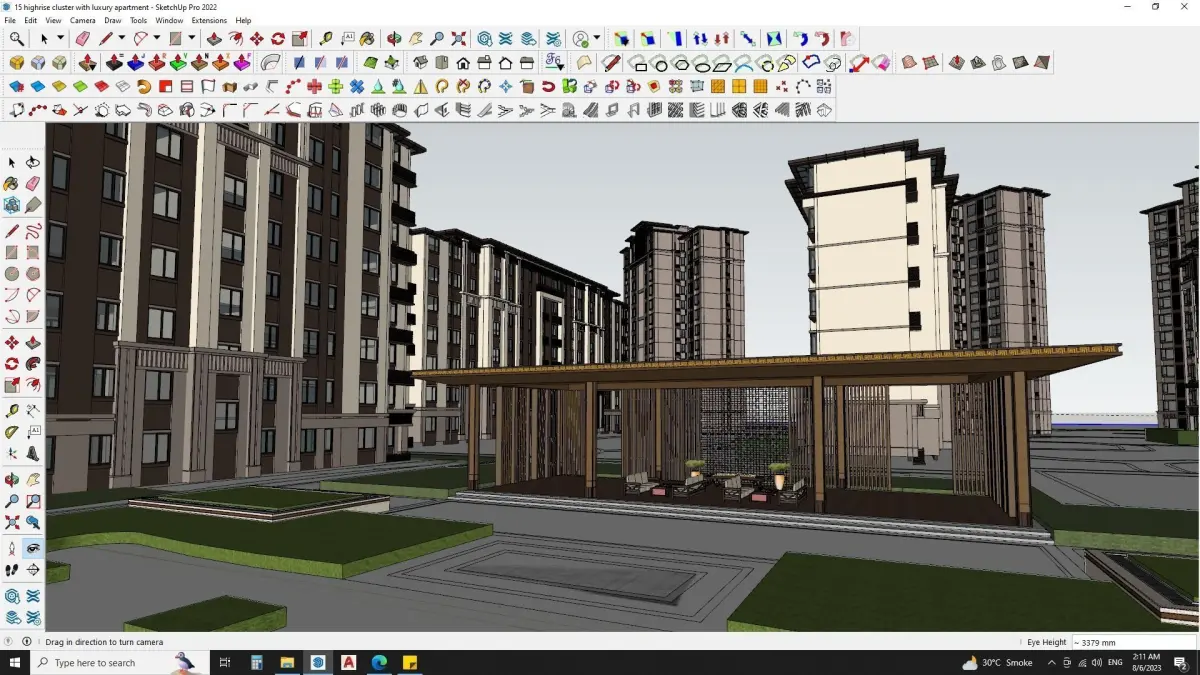Viewport: 1200px width, 675px height.
Task: Pick the Move tool in top toolbar
Action: (257, 39)
